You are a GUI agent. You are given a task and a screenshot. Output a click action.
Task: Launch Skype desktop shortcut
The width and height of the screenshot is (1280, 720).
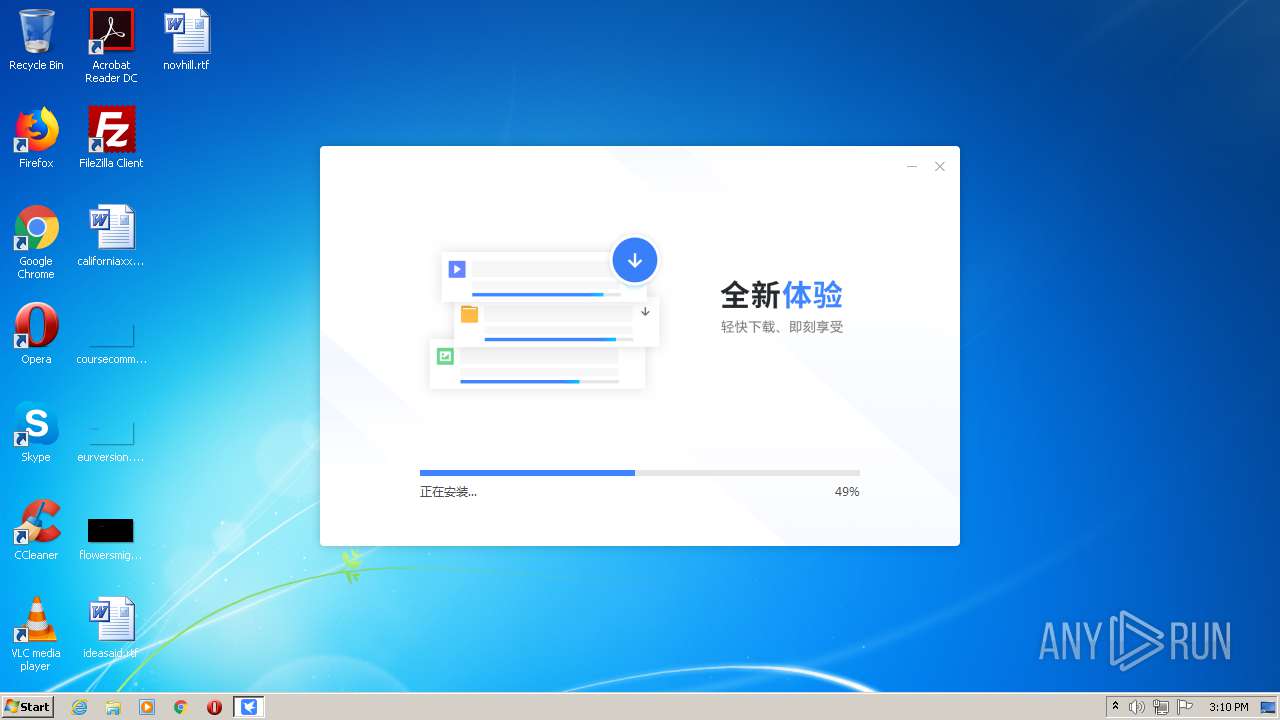(x=36, y=432)
